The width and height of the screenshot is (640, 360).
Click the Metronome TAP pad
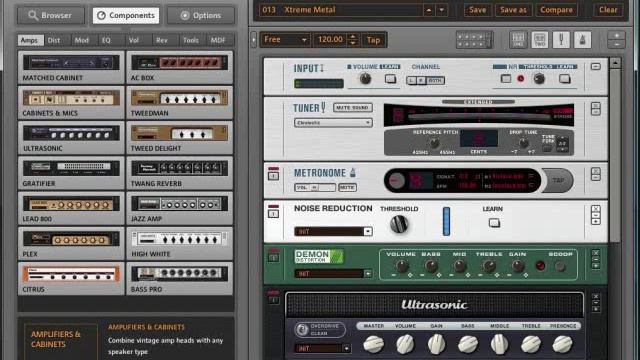tap(558, 180)
